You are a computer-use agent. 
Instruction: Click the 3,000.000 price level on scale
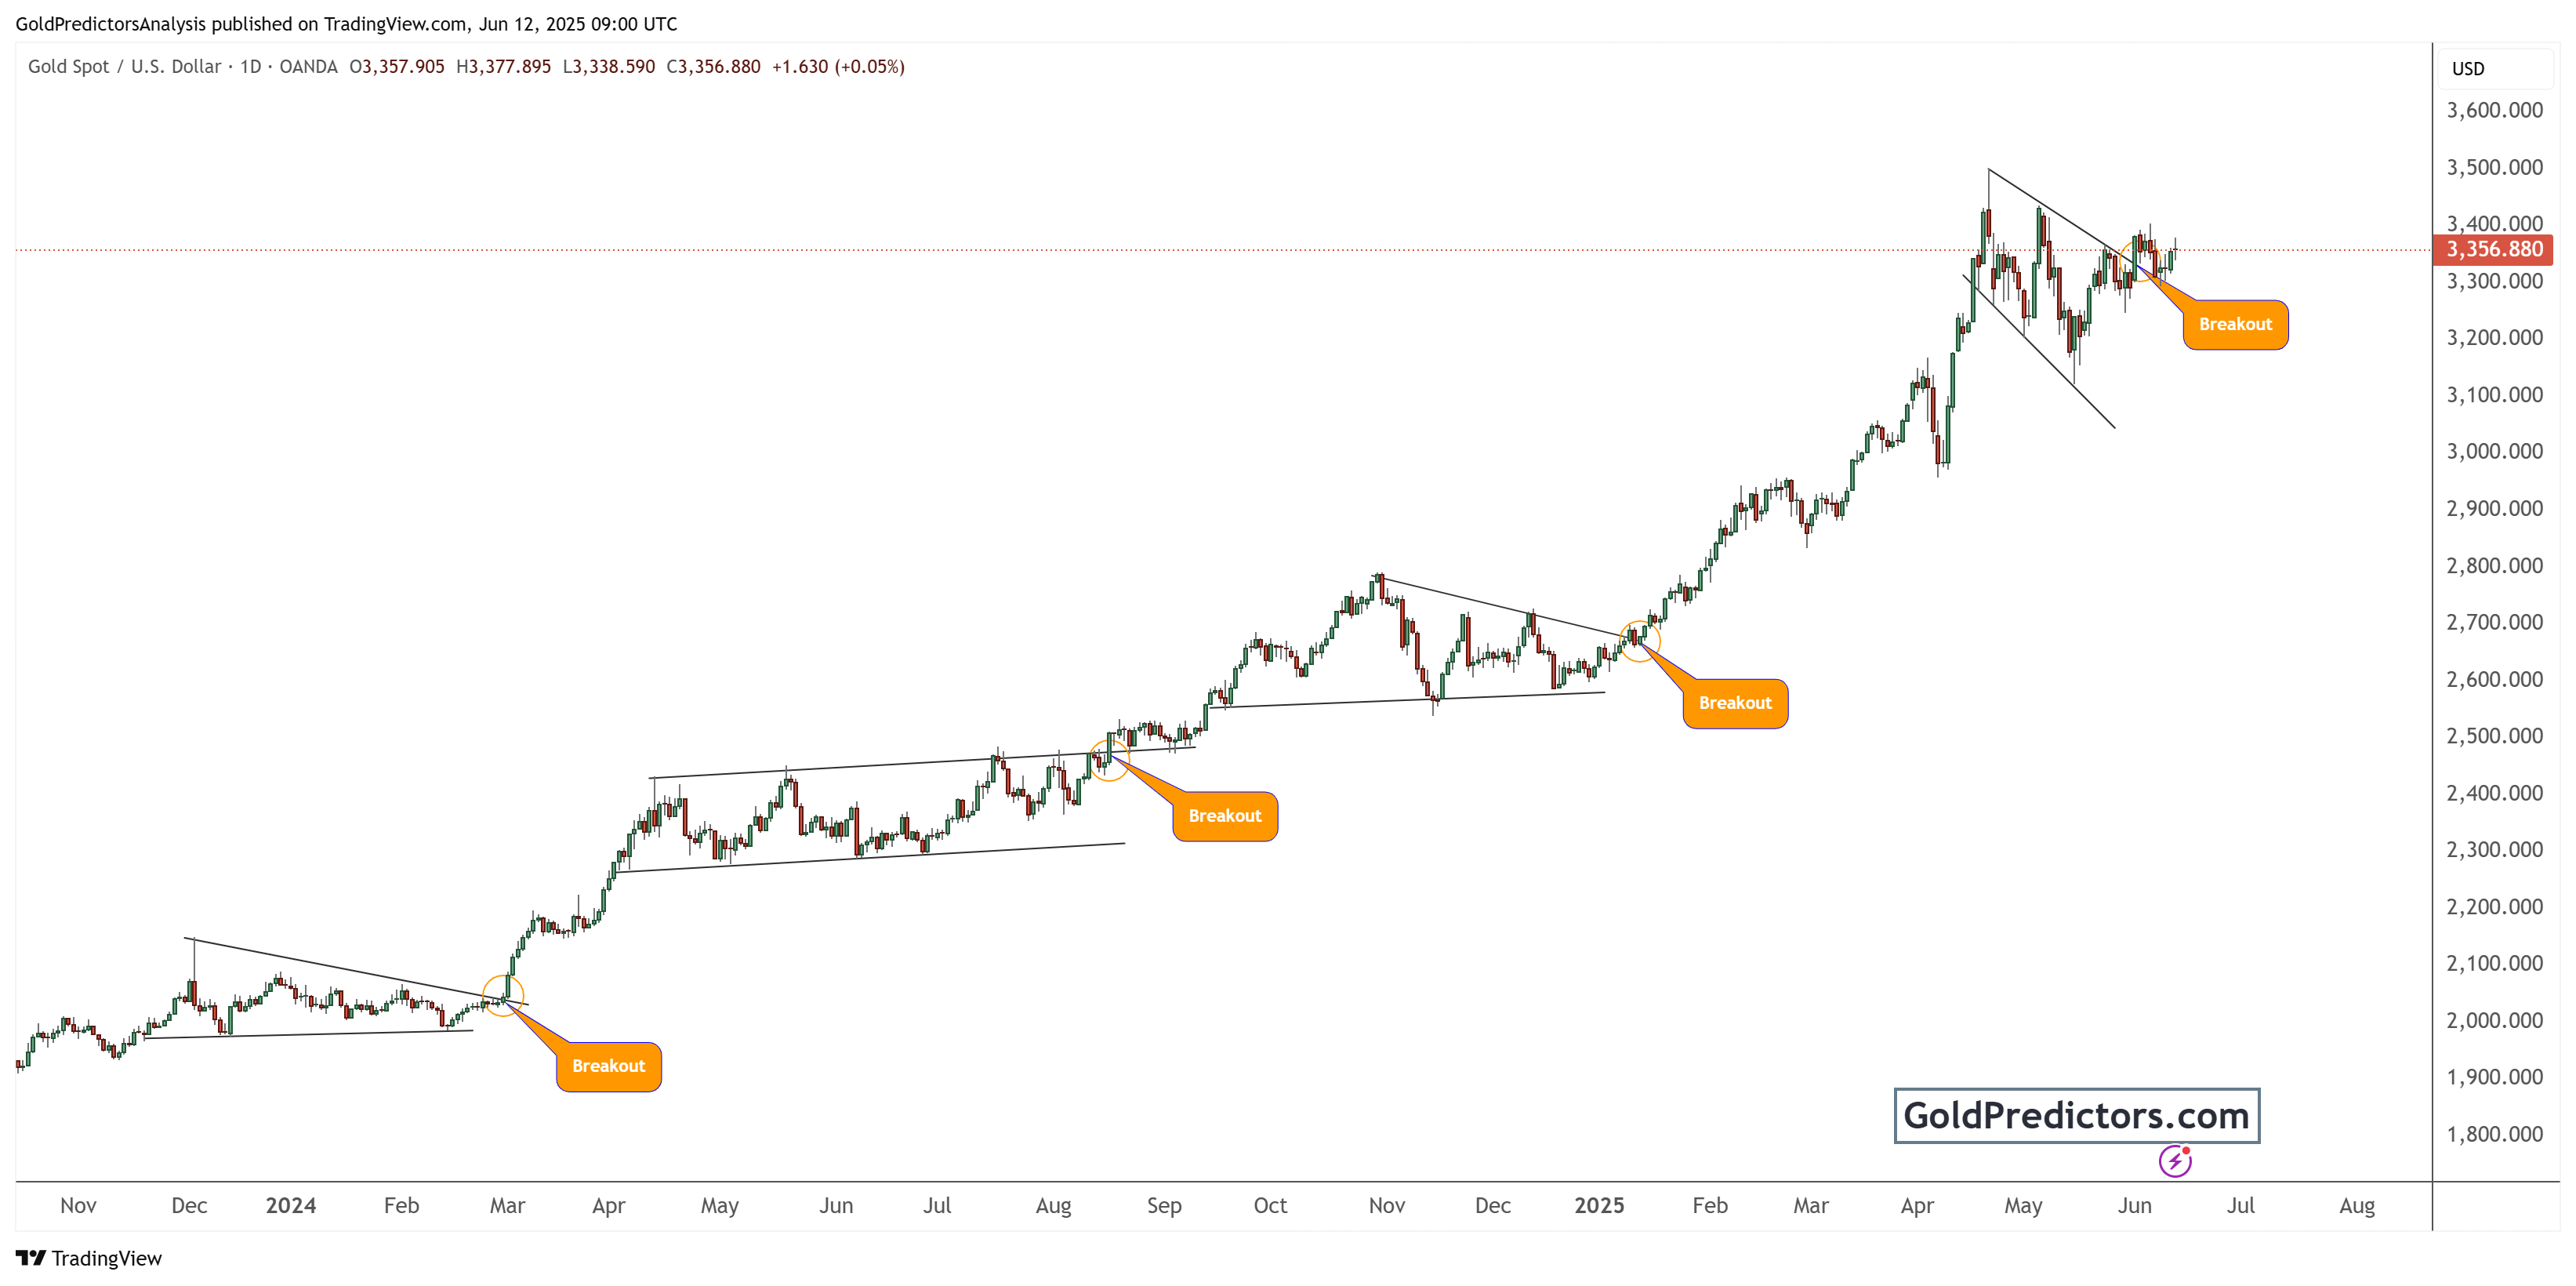2494,451
